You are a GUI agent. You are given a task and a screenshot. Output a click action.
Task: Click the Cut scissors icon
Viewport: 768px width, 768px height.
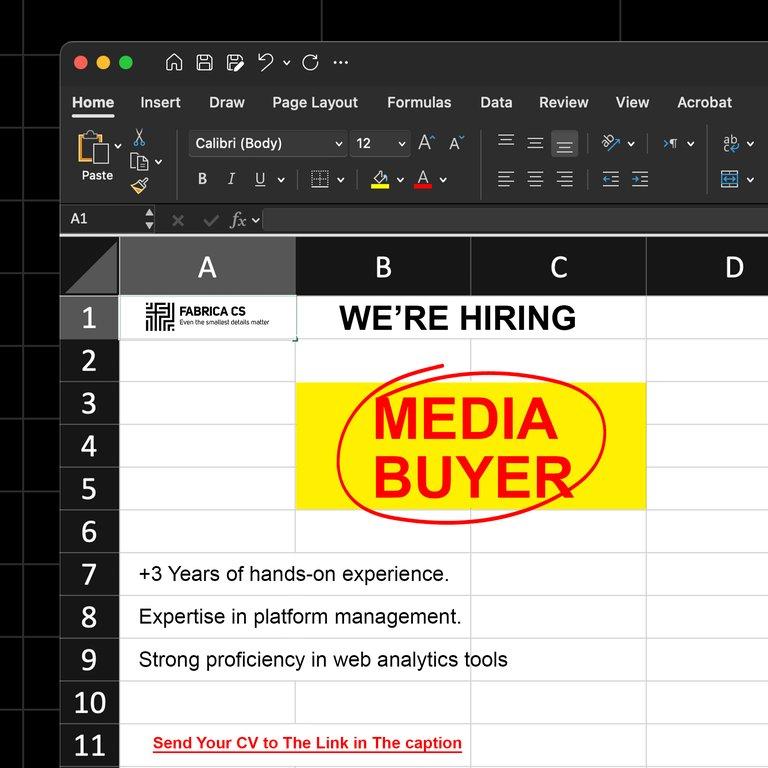139,138
